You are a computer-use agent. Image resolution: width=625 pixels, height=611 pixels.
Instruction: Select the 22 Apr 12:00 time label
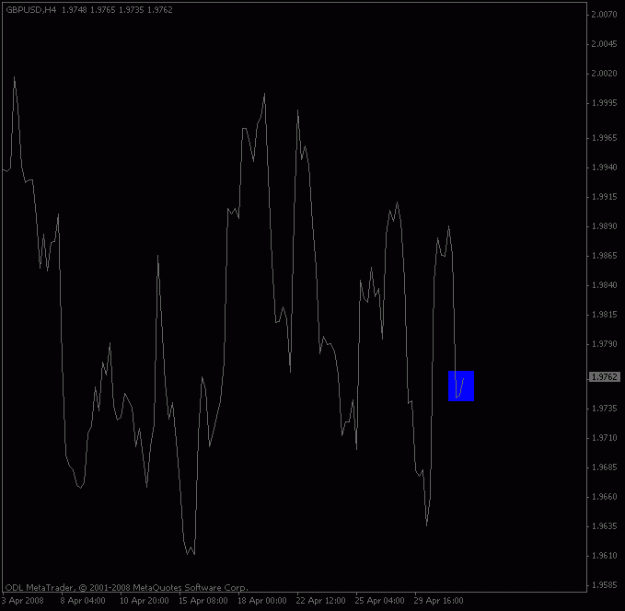(321, 601)
